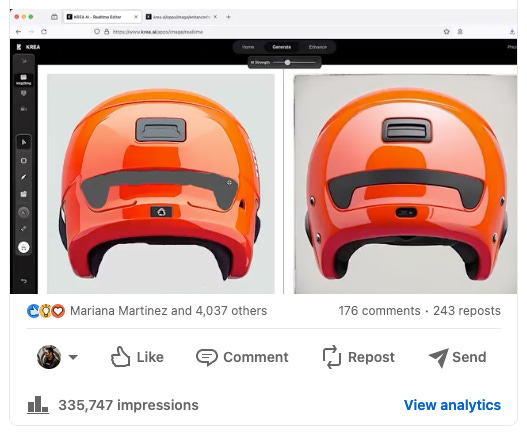Expand the identity dropdown arrow beside avatar
527x434 pixels.
[73, 357]
